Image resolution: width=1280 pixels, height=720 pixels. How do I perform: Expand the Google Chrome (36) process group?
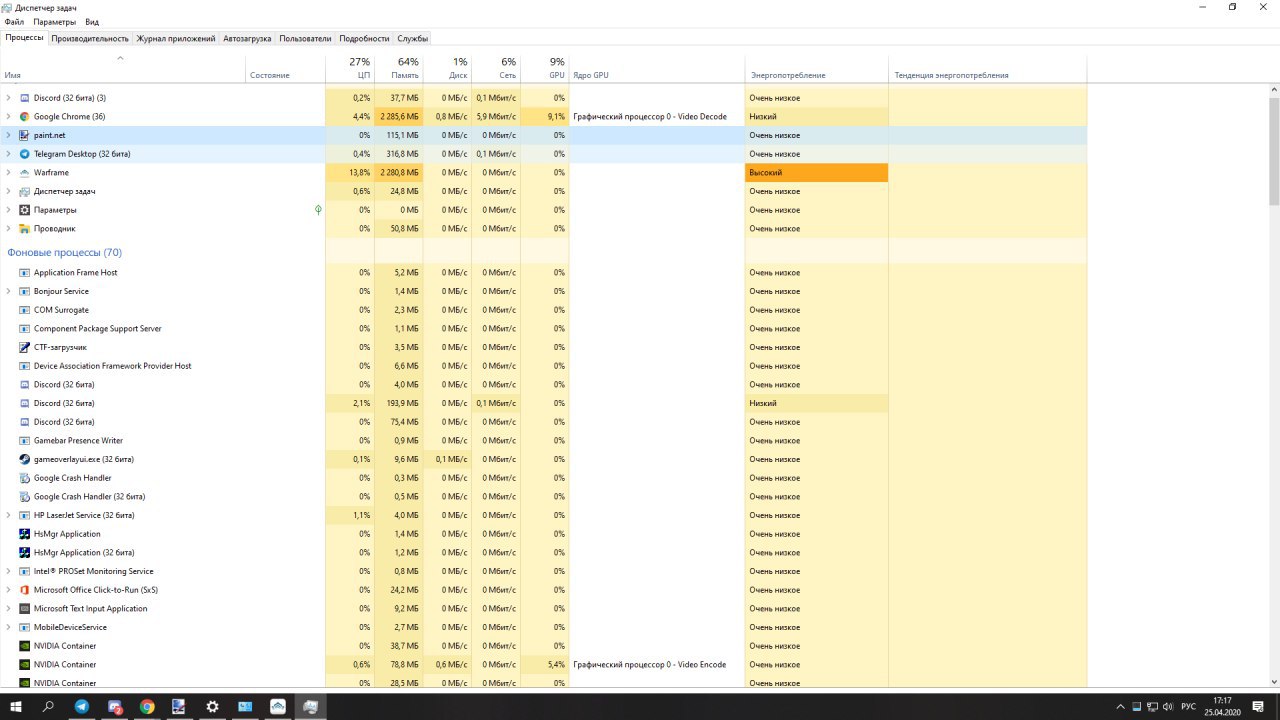(x=9, y=117)
